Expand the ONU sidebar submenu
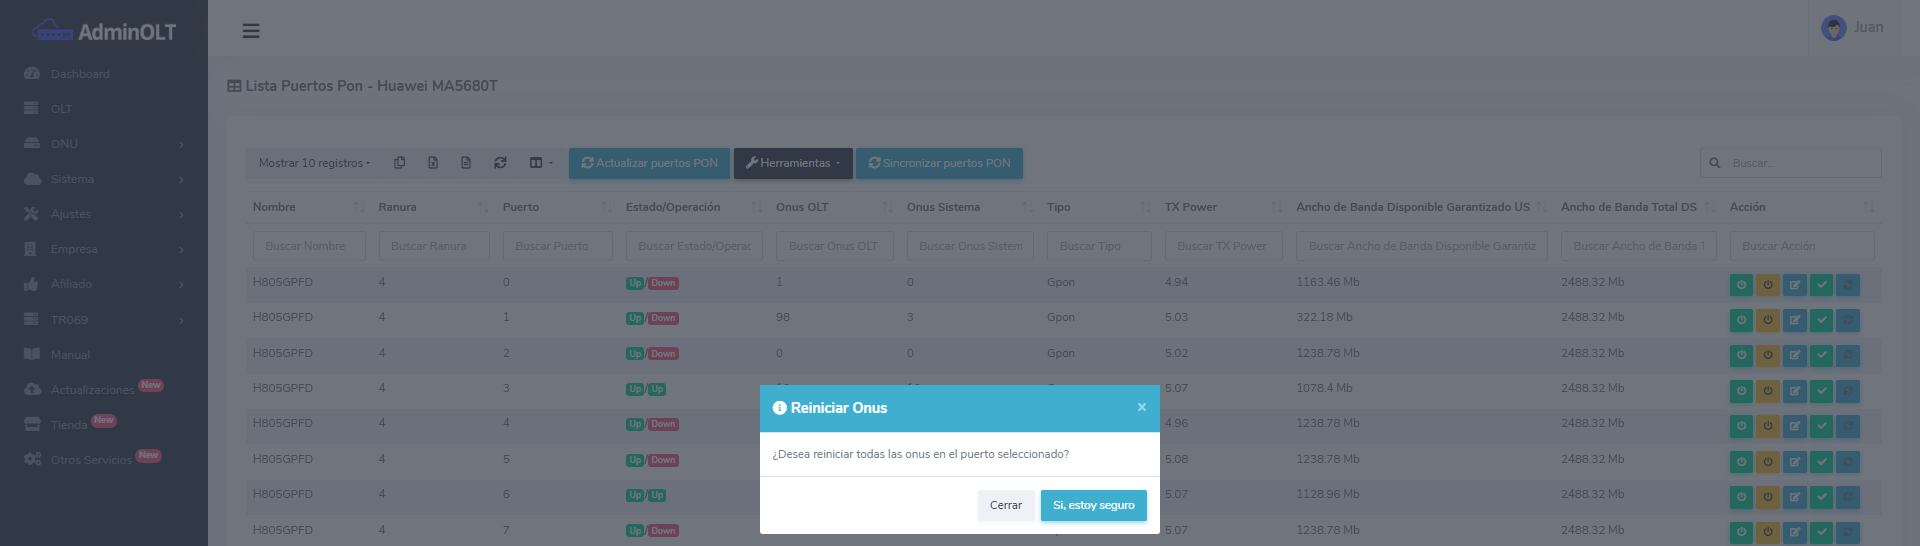The image size is (1920, 546). pos(104,144)
